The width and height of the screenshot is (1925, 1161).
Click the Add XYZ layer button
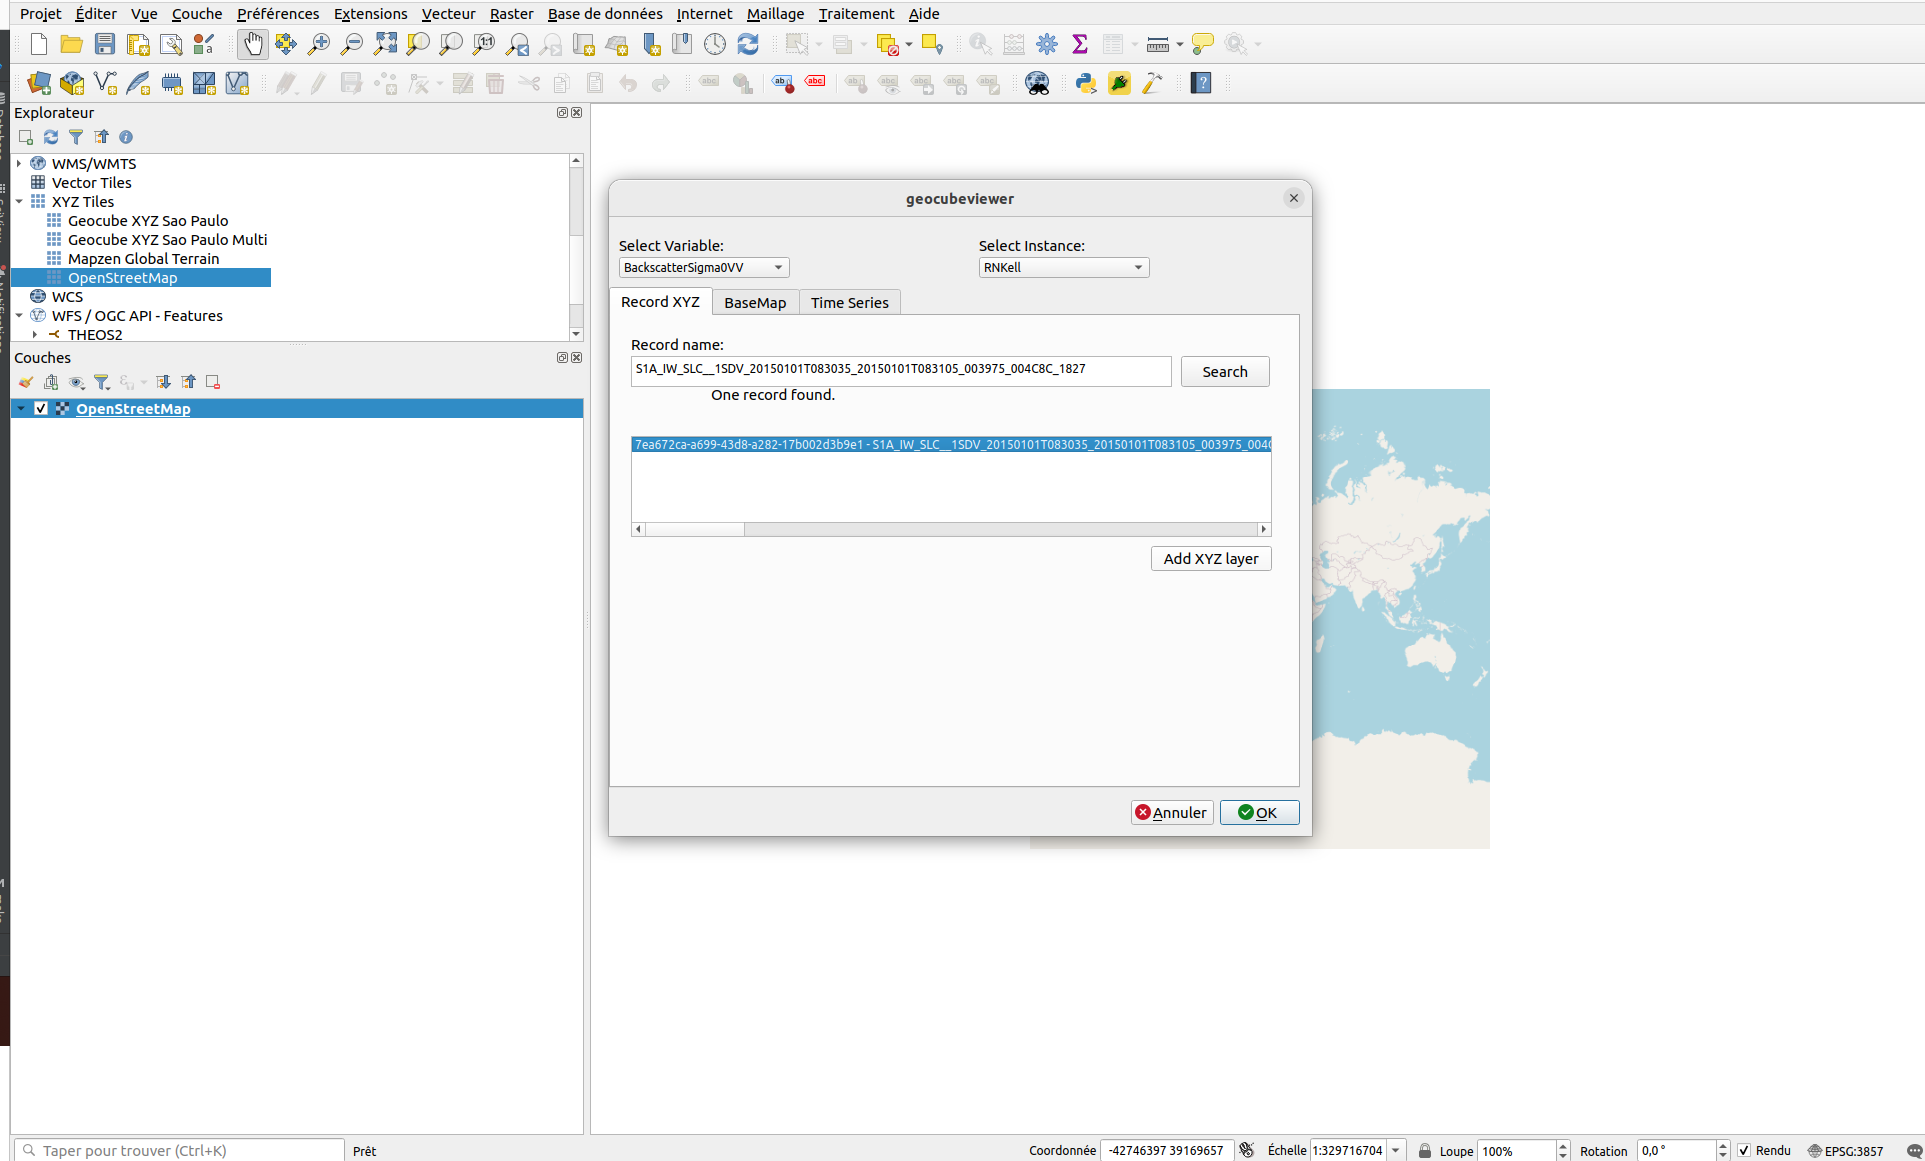coord(1211,558)
